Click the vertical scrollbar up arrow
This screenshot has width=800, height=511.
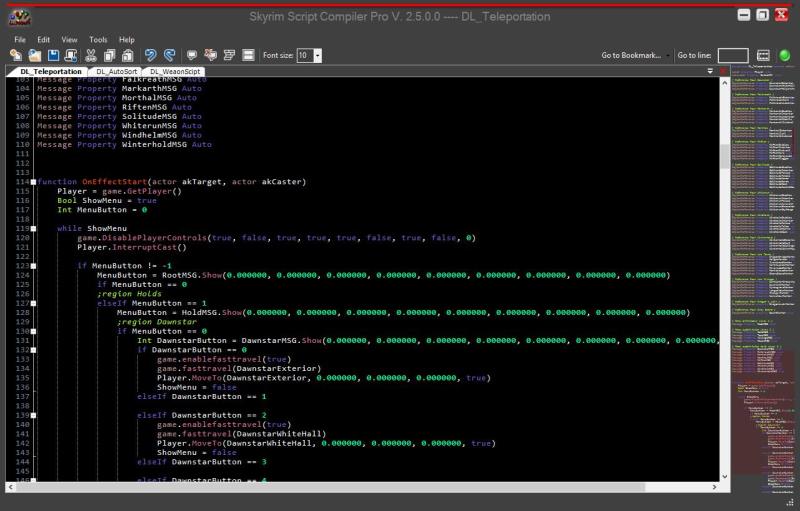[x=724, y=82]
